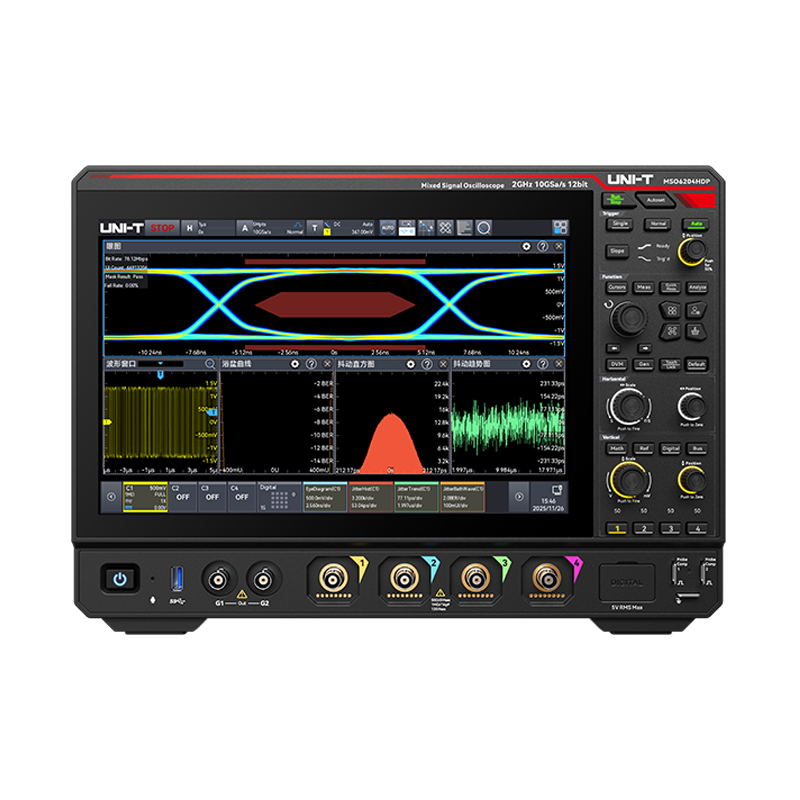800x800 pixels.
Task: Toggle channel C2 on
Action: pos(183,495)
